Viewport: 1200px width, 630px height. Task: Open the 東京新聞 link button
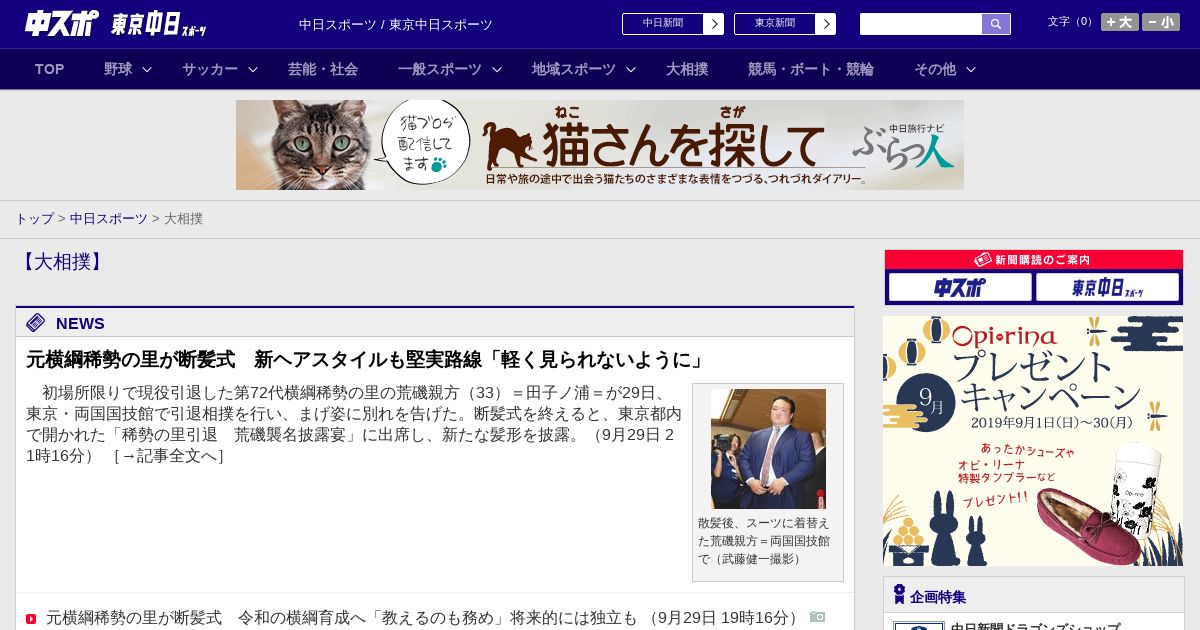[x=775, y=24]
